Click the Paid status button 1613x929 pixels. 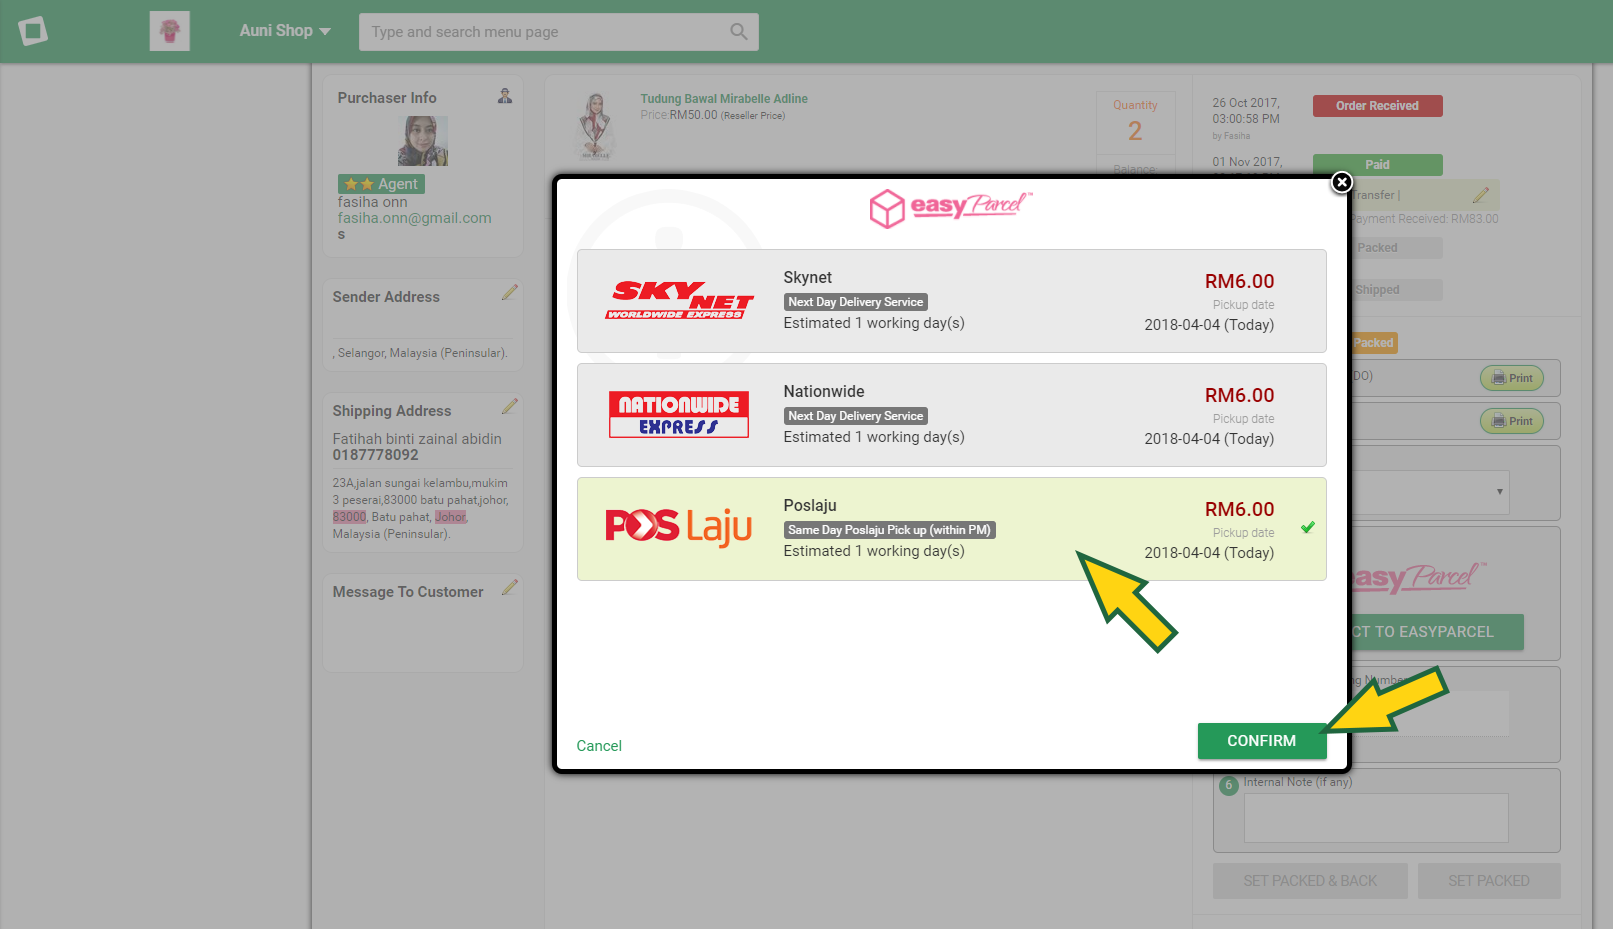(x=1377, y=165)
